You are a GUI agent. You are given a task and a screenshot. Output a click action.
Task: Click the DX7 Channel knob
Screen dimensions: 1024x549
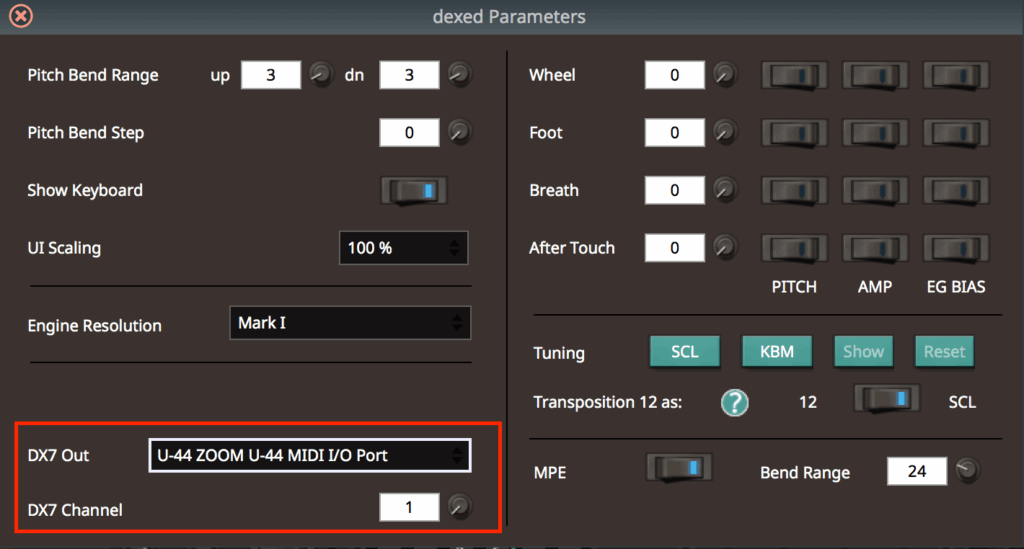[x=458, y=508]
